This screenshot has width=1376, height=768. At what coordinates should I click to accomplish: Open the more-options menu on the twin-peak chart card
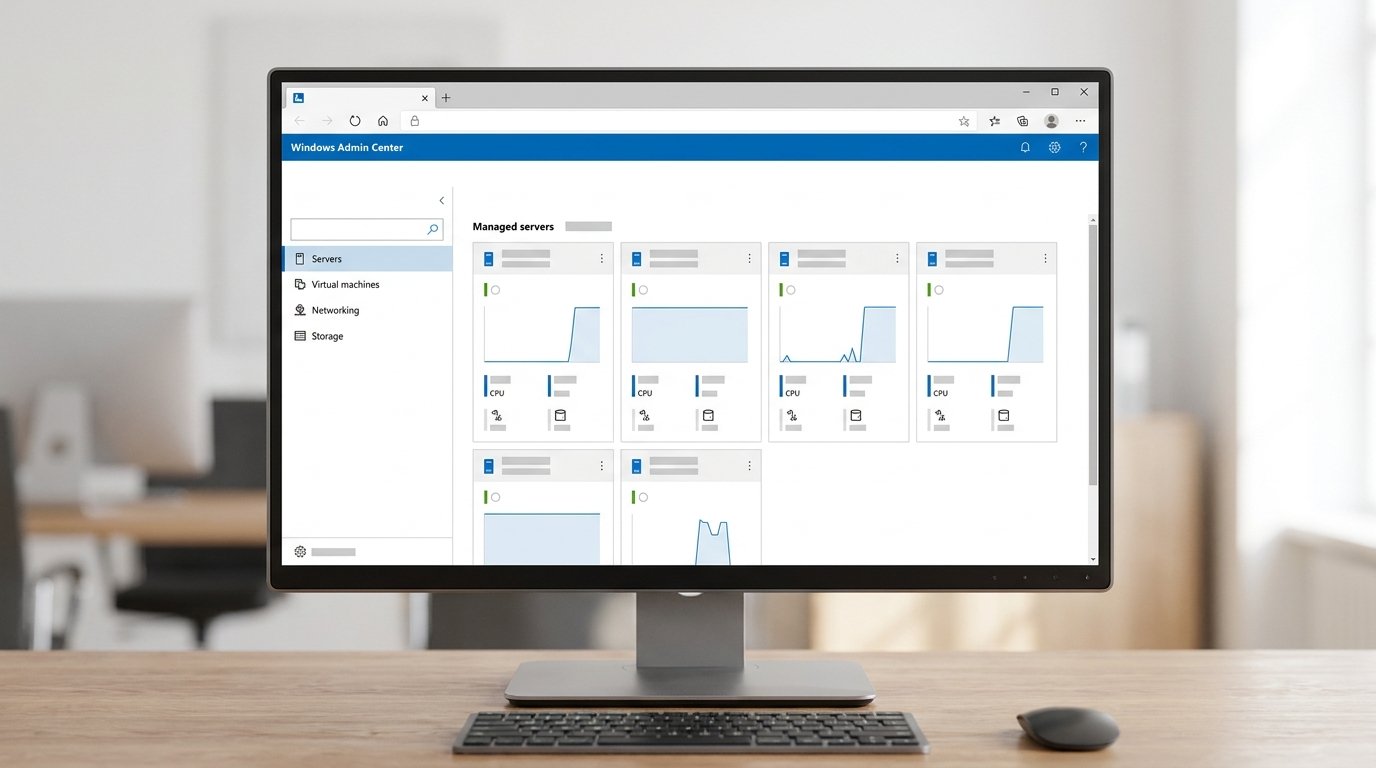[x=750, y=466]
